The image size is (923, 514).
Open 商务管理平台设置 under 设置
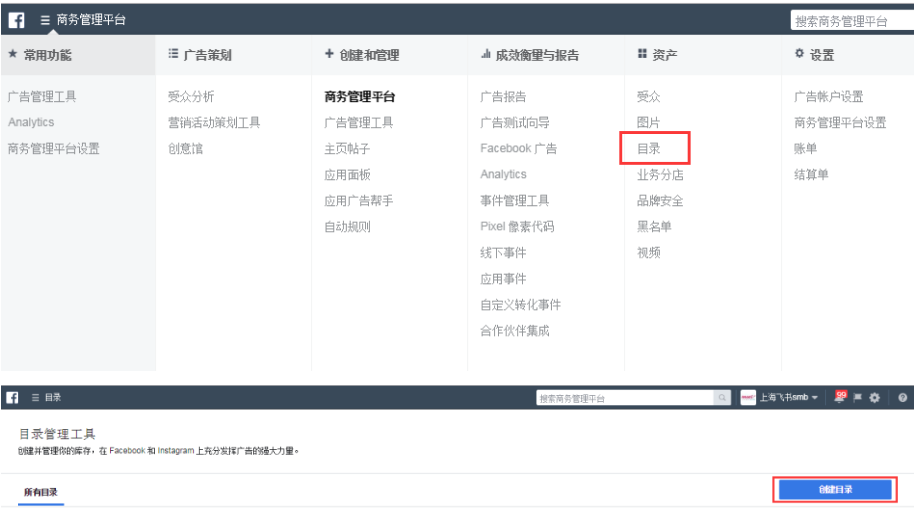click(x=840, y=122)
